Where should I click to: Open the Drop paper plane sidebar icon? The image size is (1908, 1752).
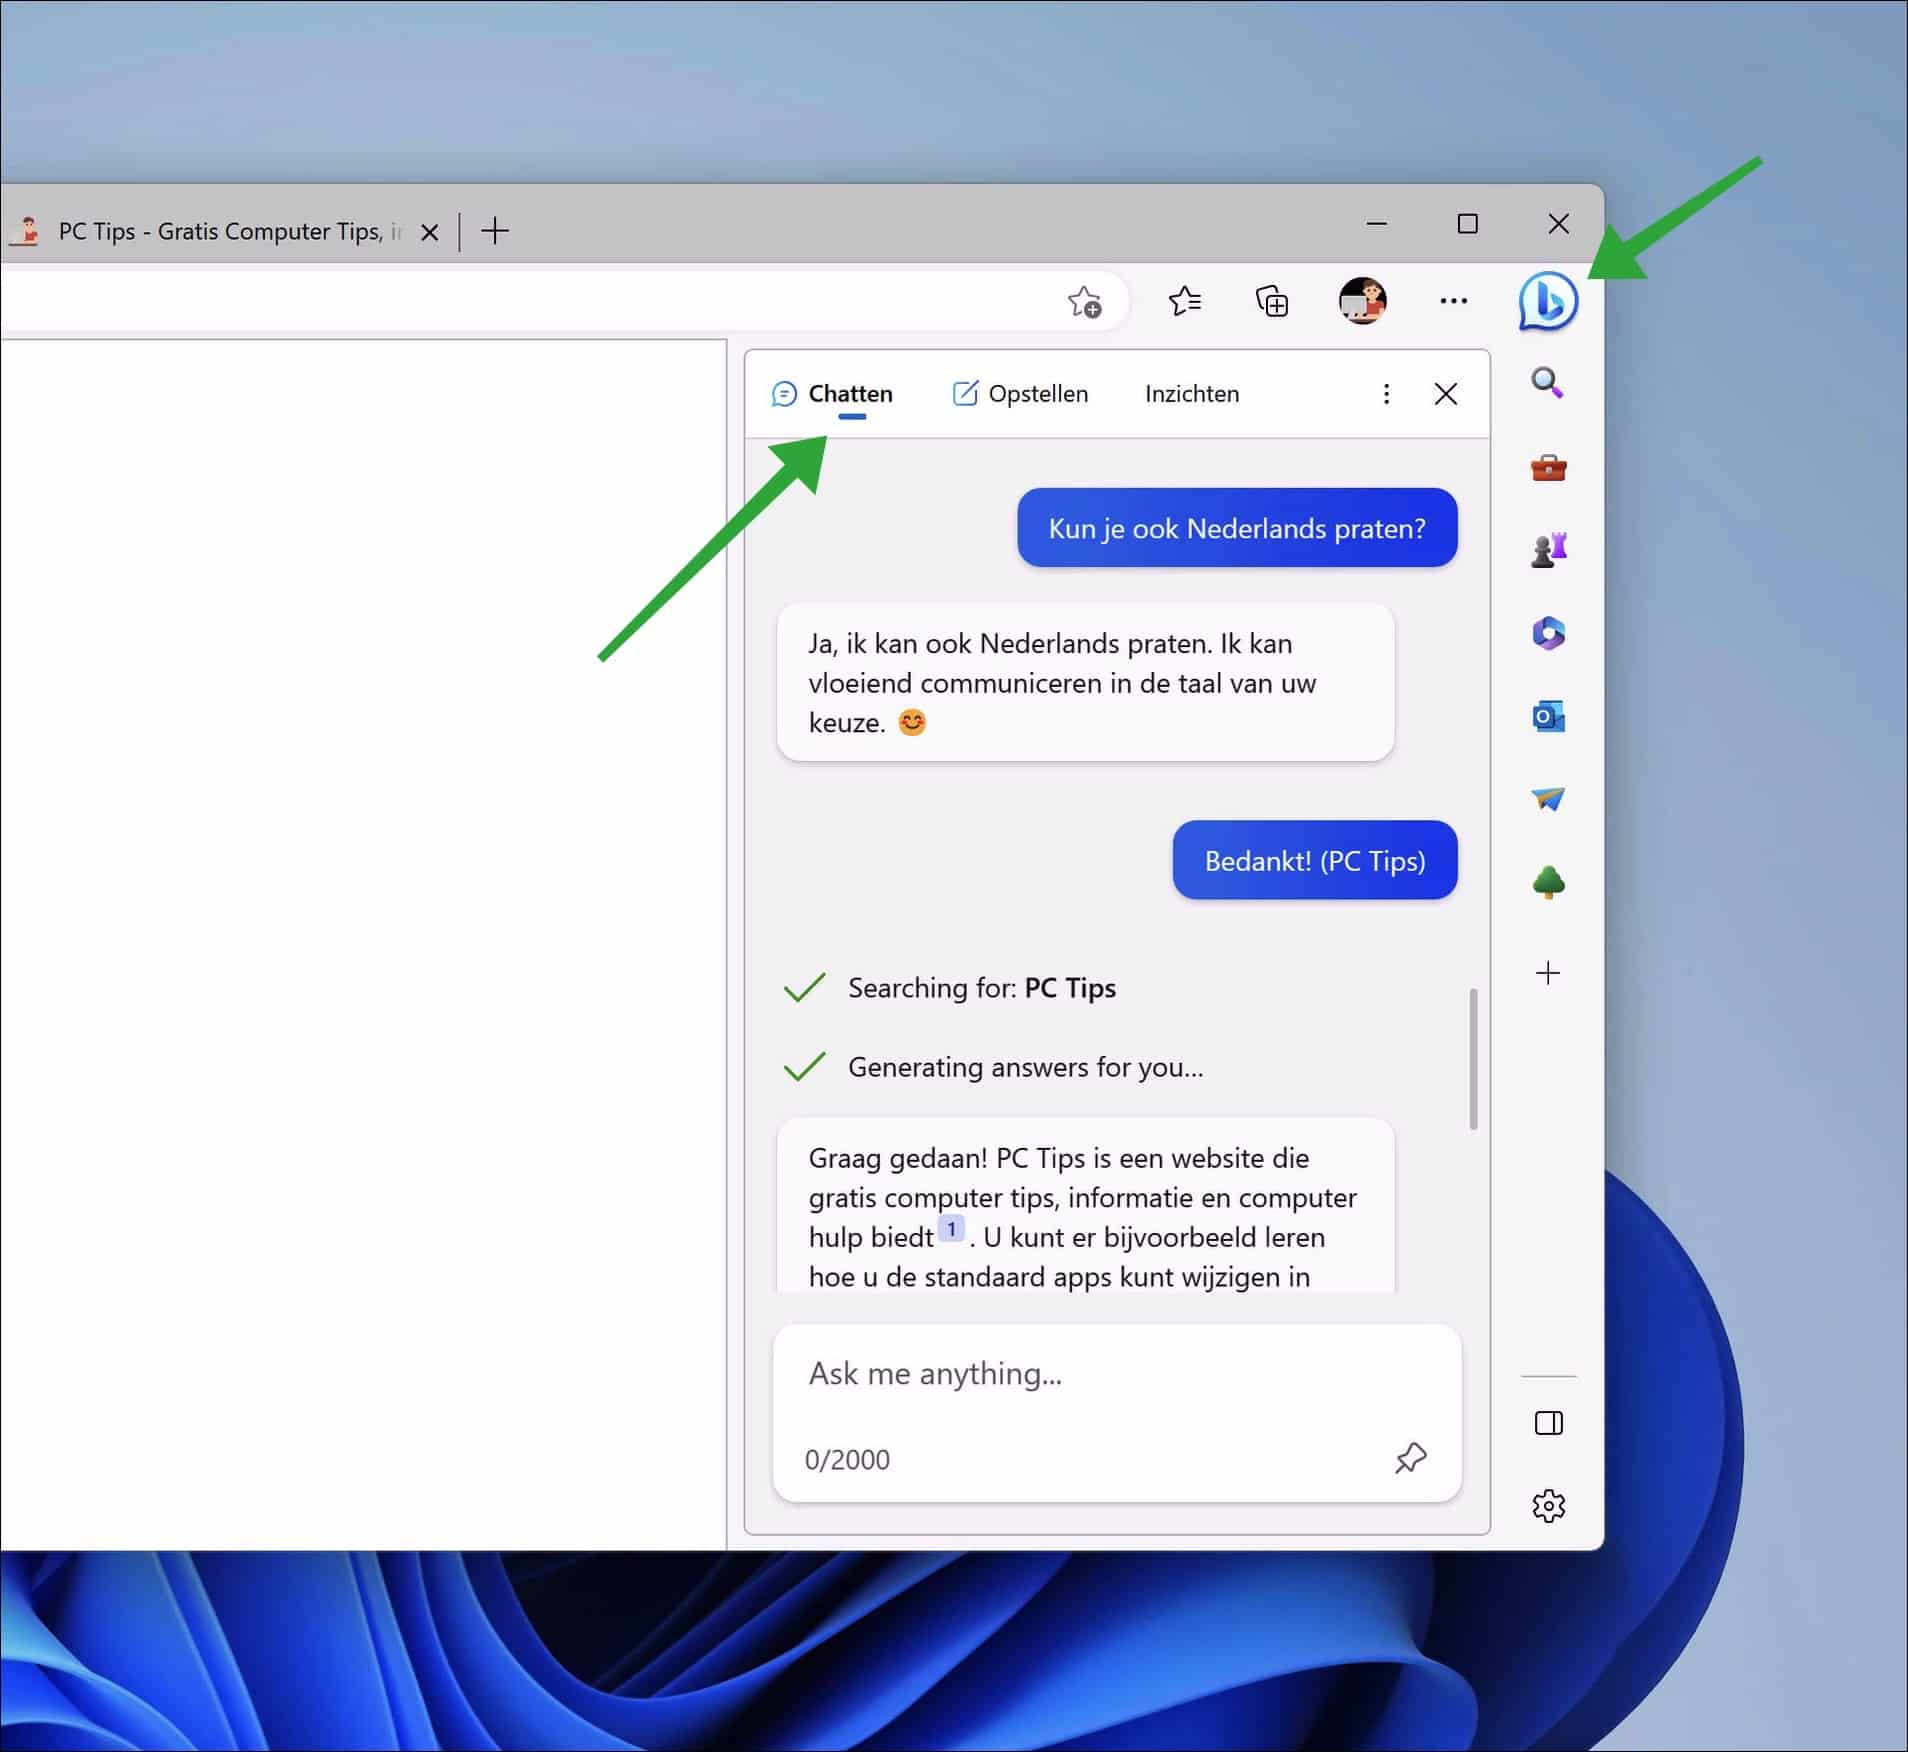tap(1547, 799)
